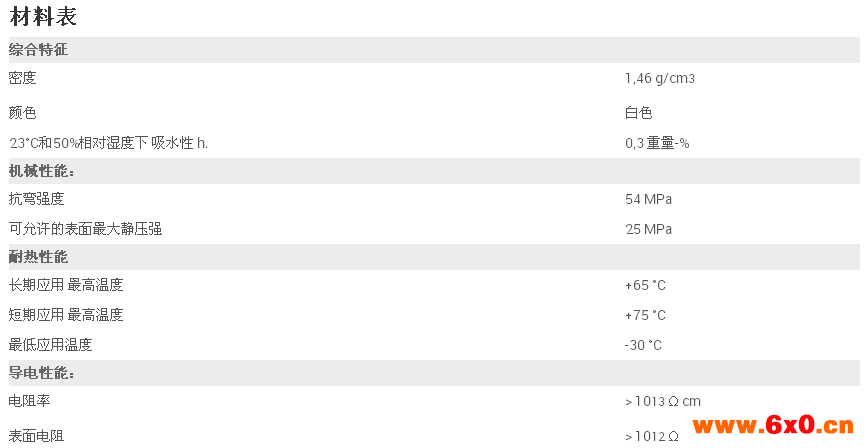Click the 长期应用 最高温度 label

click(x=66, y=285)
